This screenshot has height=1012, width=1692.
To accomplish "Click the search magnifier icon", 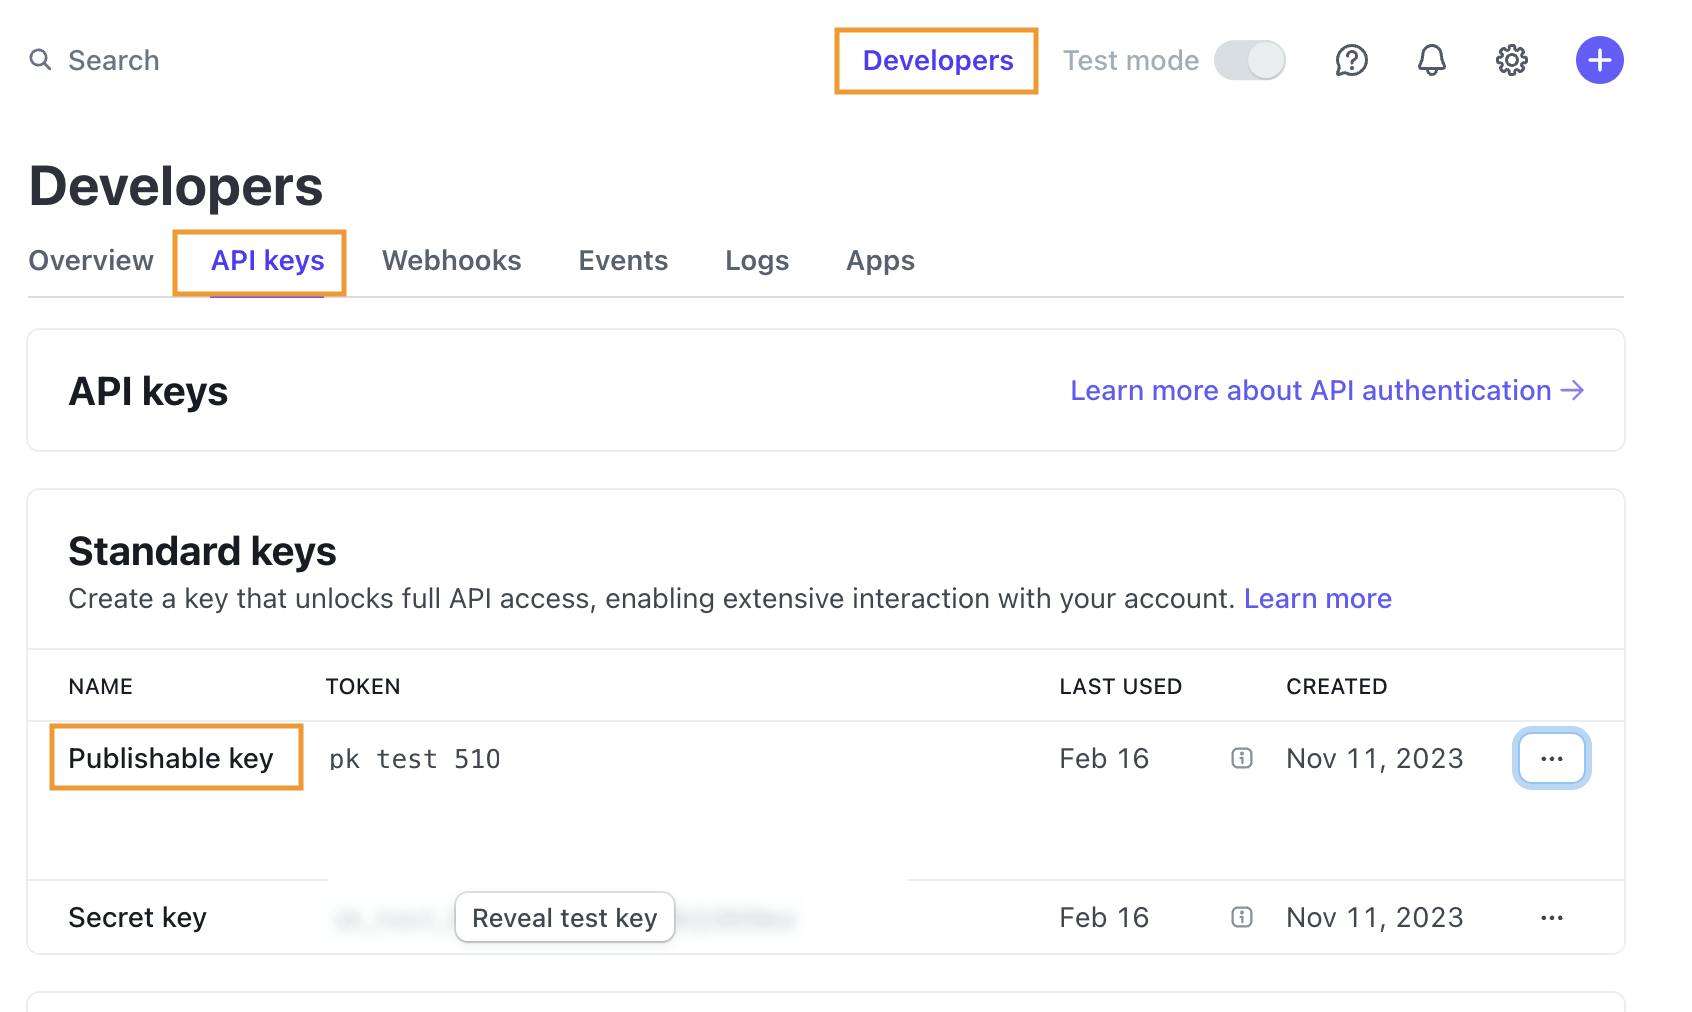I will coord(40,60).
